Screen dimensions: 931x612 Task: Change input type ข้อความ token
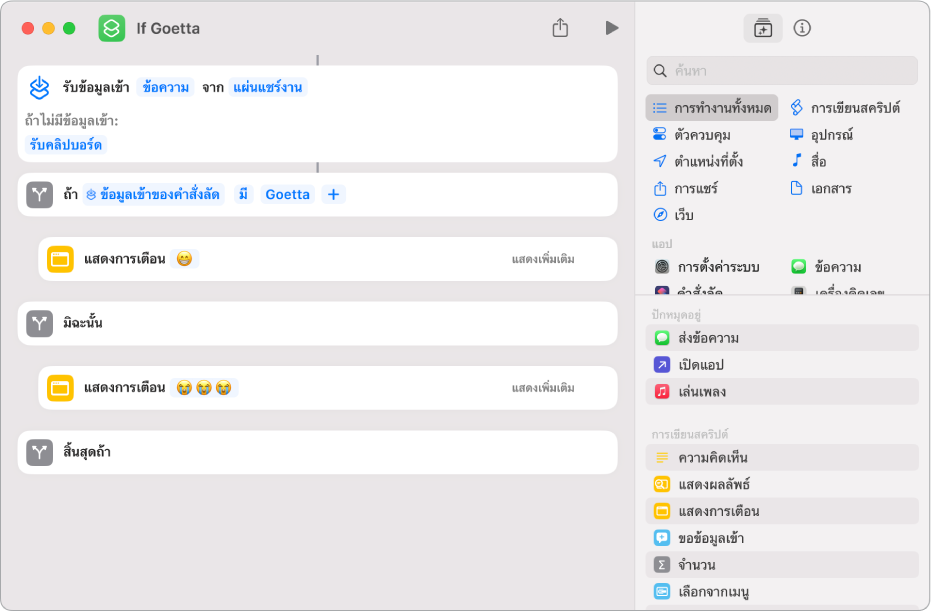(x=166, y=87)
